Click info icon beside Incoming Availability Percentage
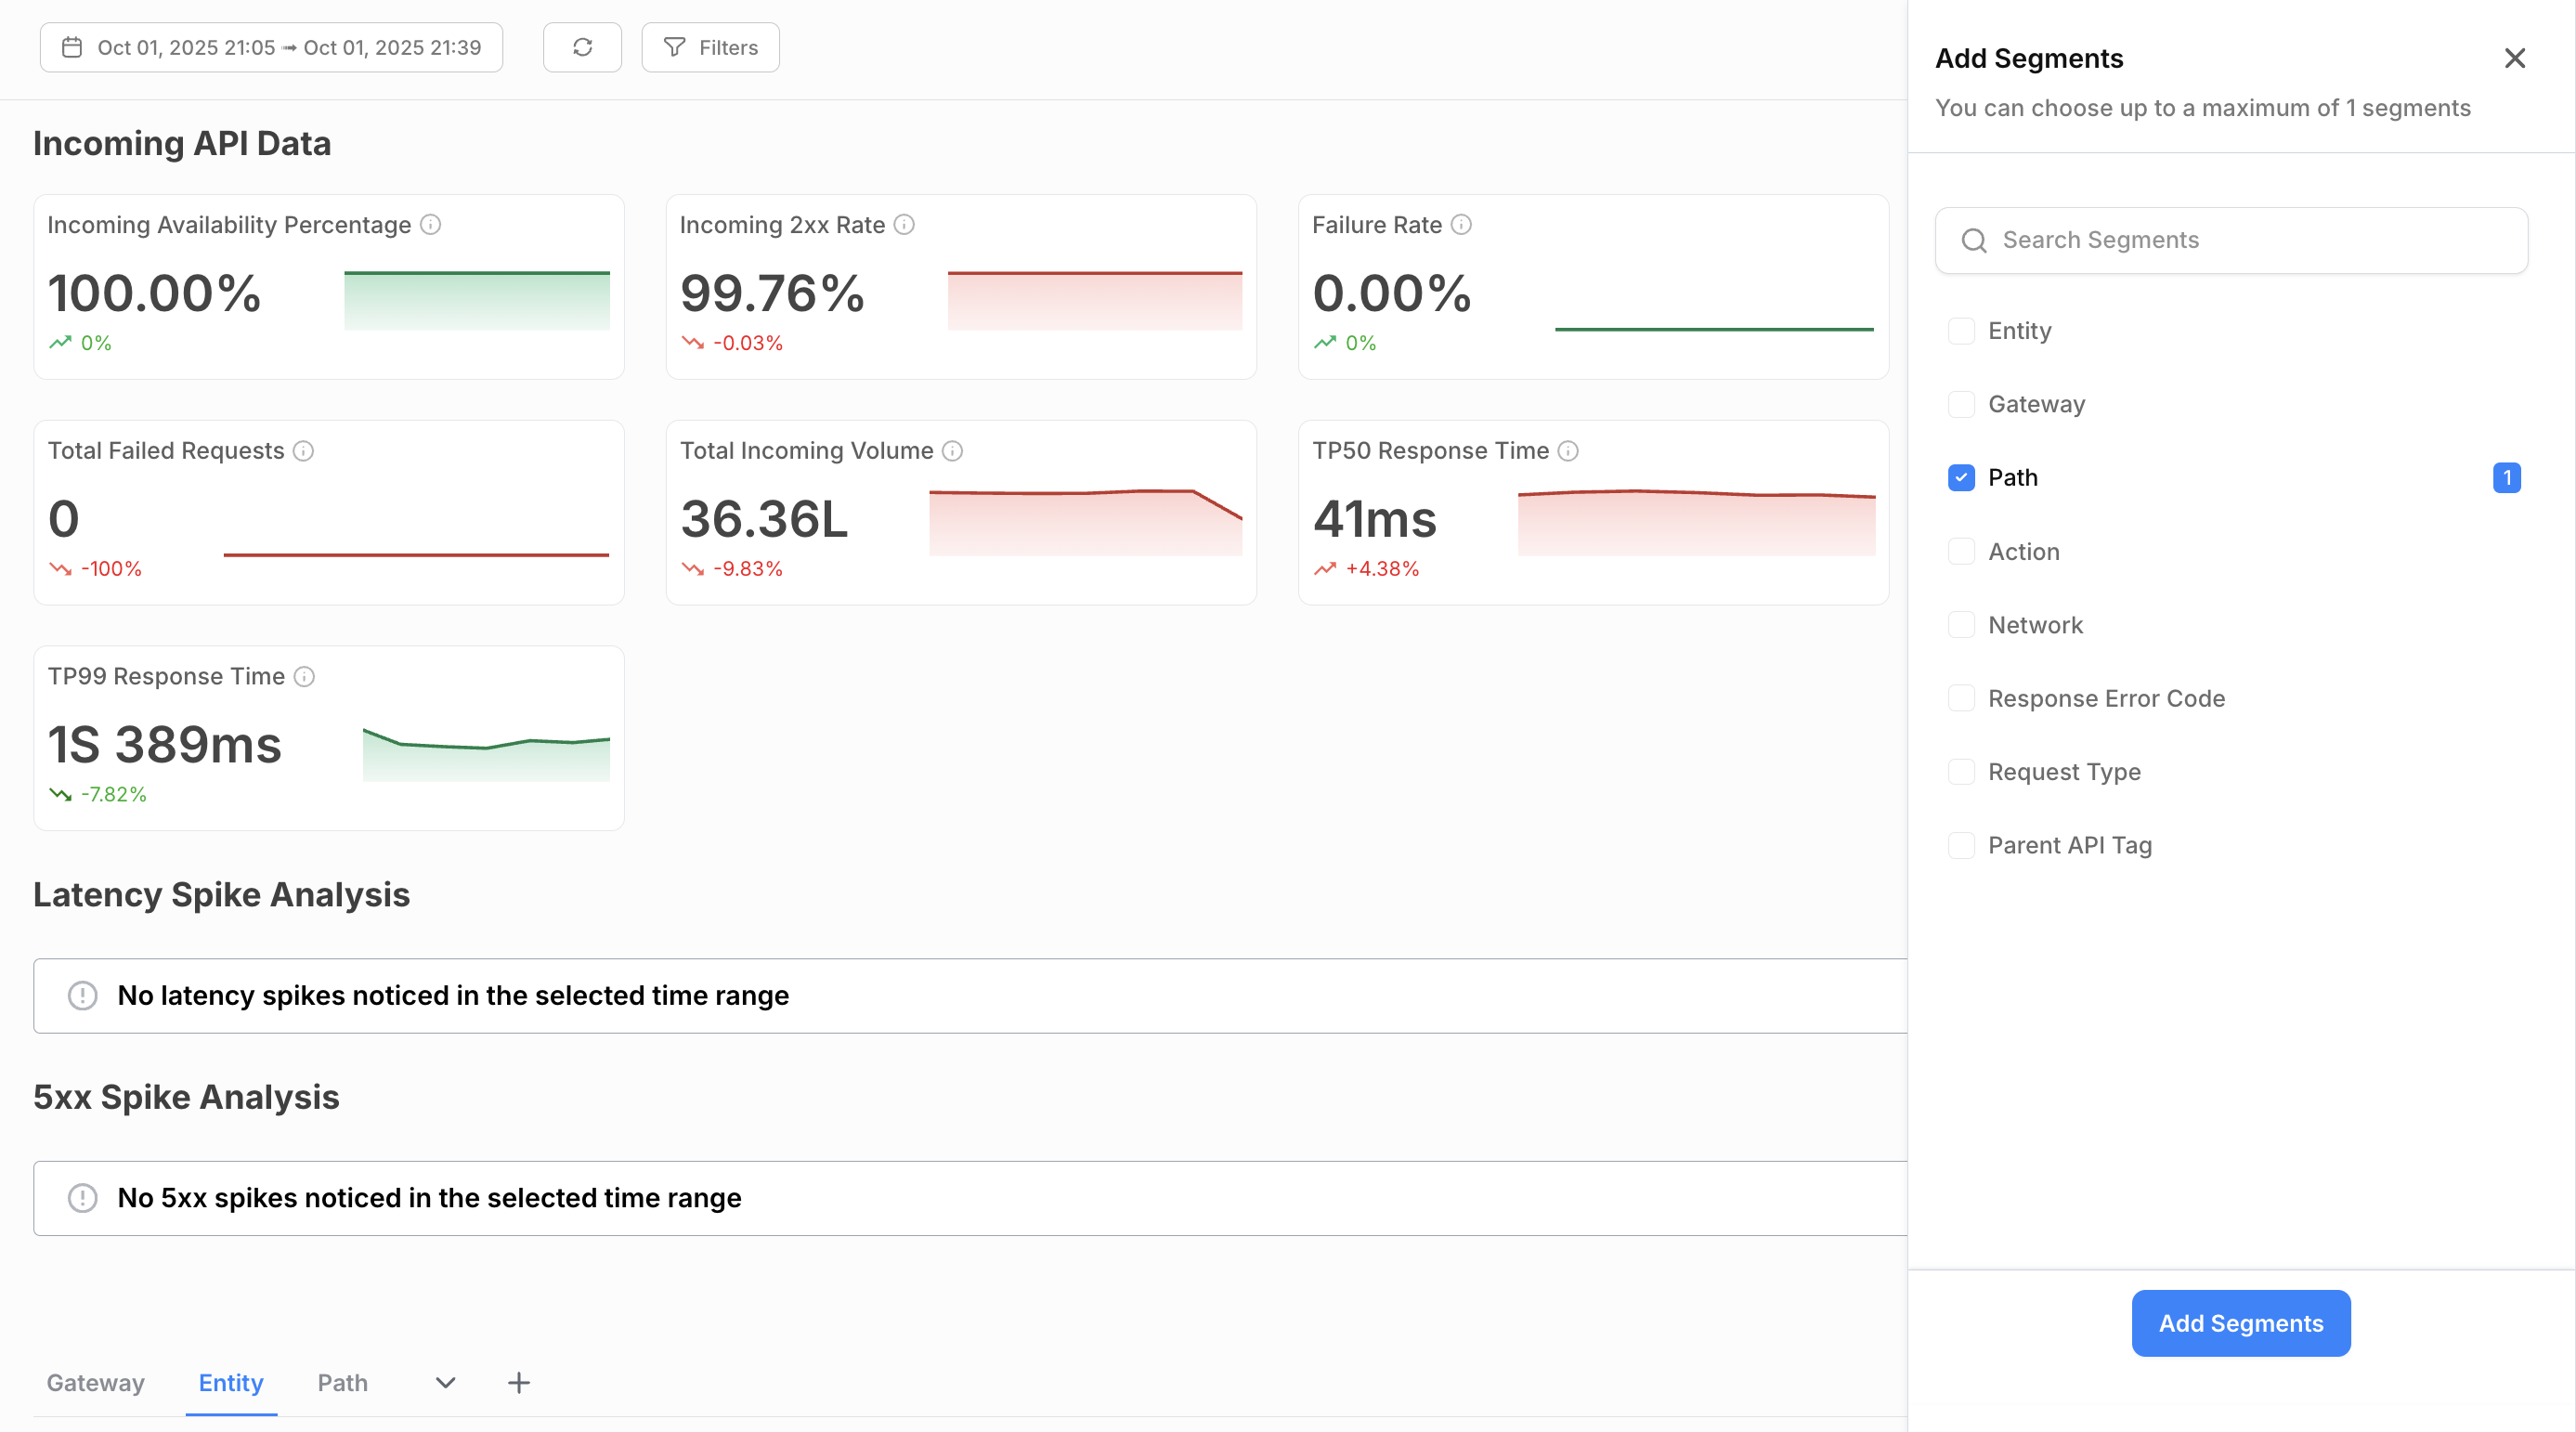Screen dimensions: 2576x1432 coord(430,224)
